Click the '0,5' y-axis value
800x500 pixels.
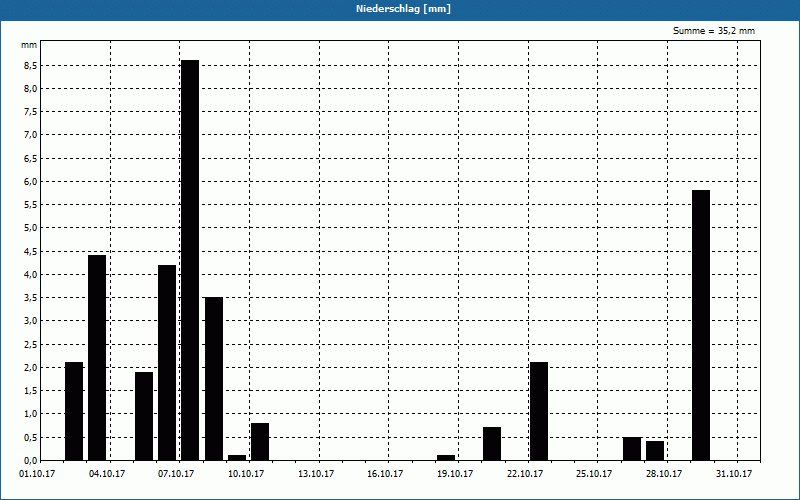click(31, 437)
